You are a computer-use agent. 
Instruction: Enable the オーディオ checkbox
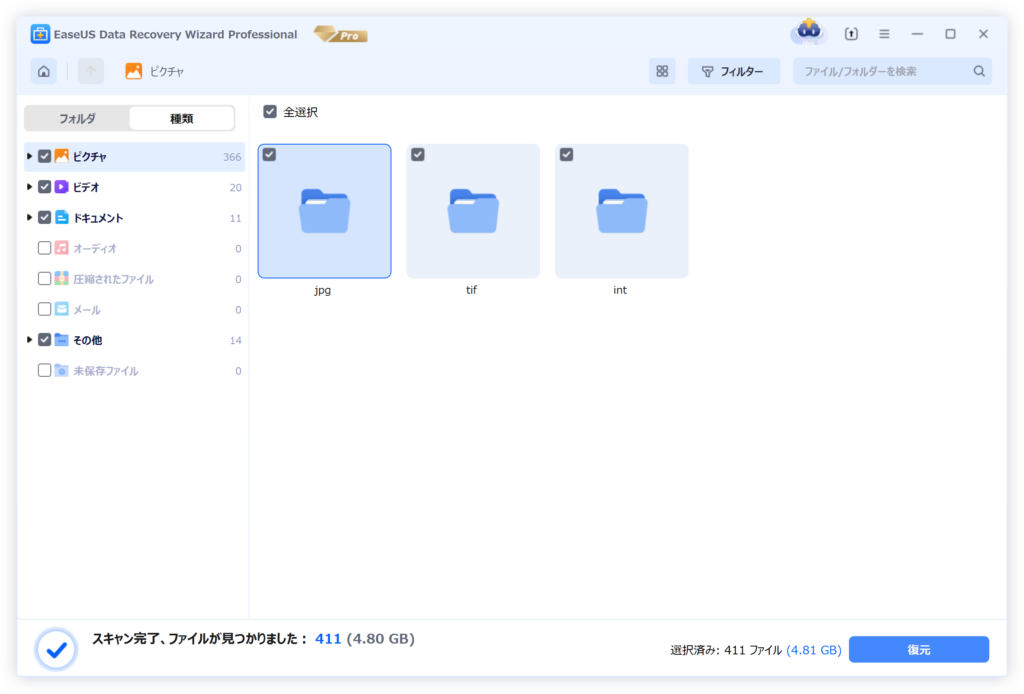coord(45,248)
